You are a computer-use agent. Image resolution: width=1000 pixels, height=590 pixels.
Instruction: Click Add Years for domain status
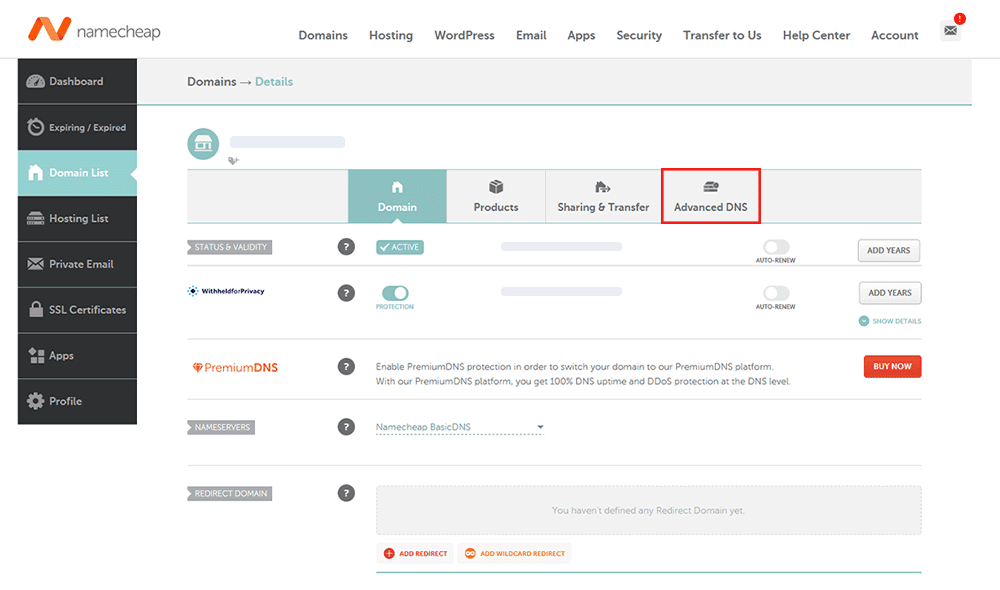point(889,250)
